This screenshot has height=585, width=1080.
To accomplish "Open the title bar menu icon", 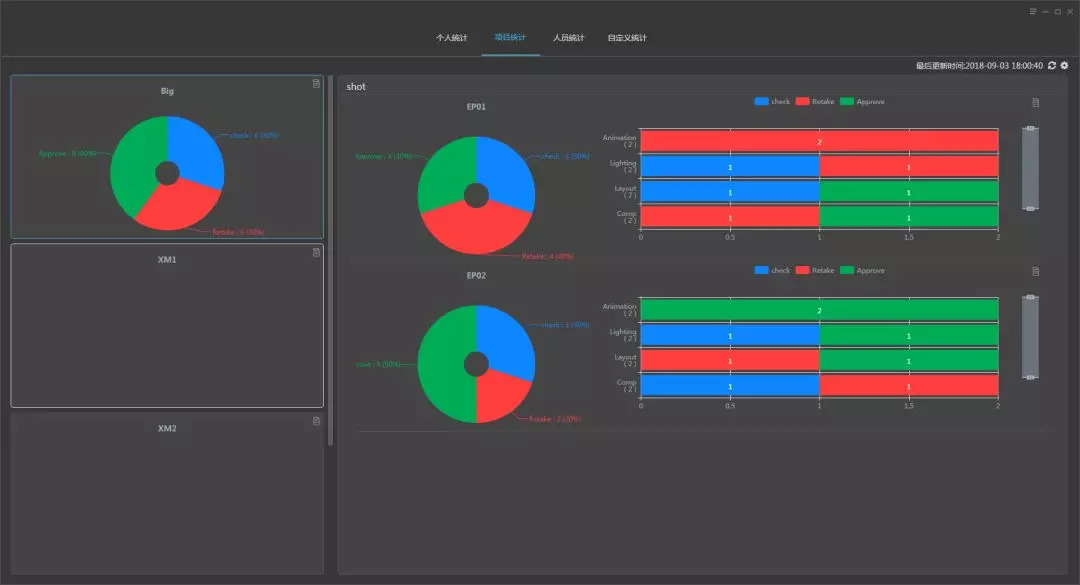I will click(x=1033, y=11).
